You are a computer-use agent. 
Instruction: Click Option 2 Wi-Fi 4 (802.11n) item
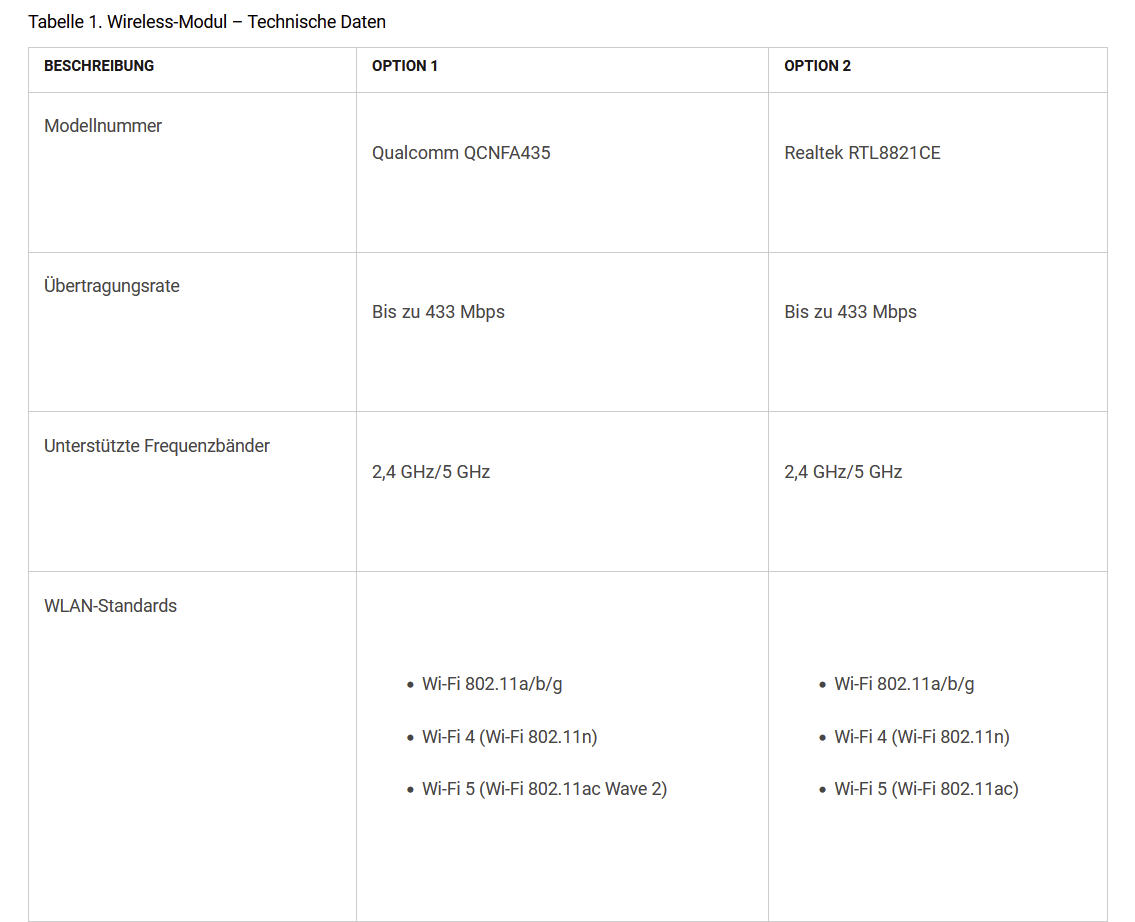pos(921,737)
